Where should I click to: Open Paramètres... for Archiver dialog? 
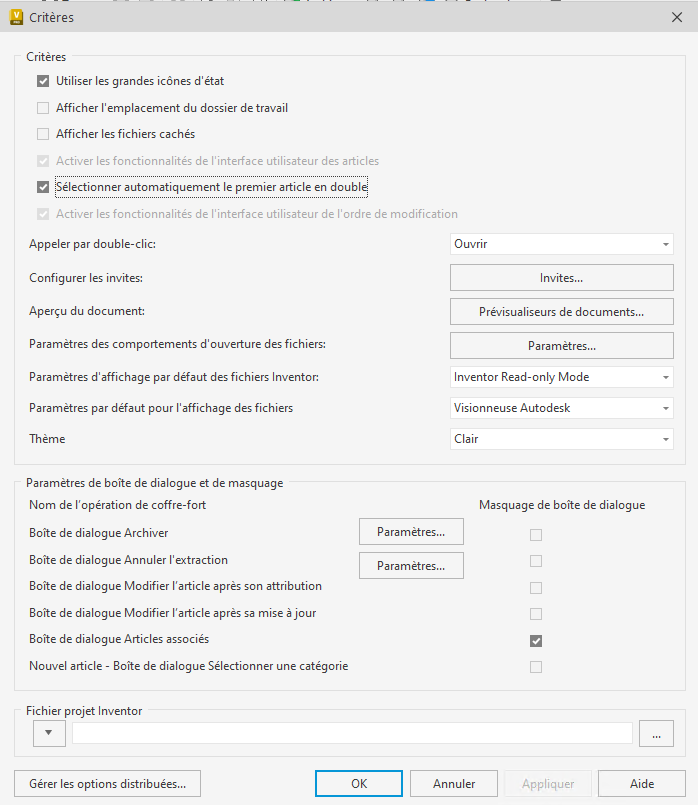click(411, 532)
